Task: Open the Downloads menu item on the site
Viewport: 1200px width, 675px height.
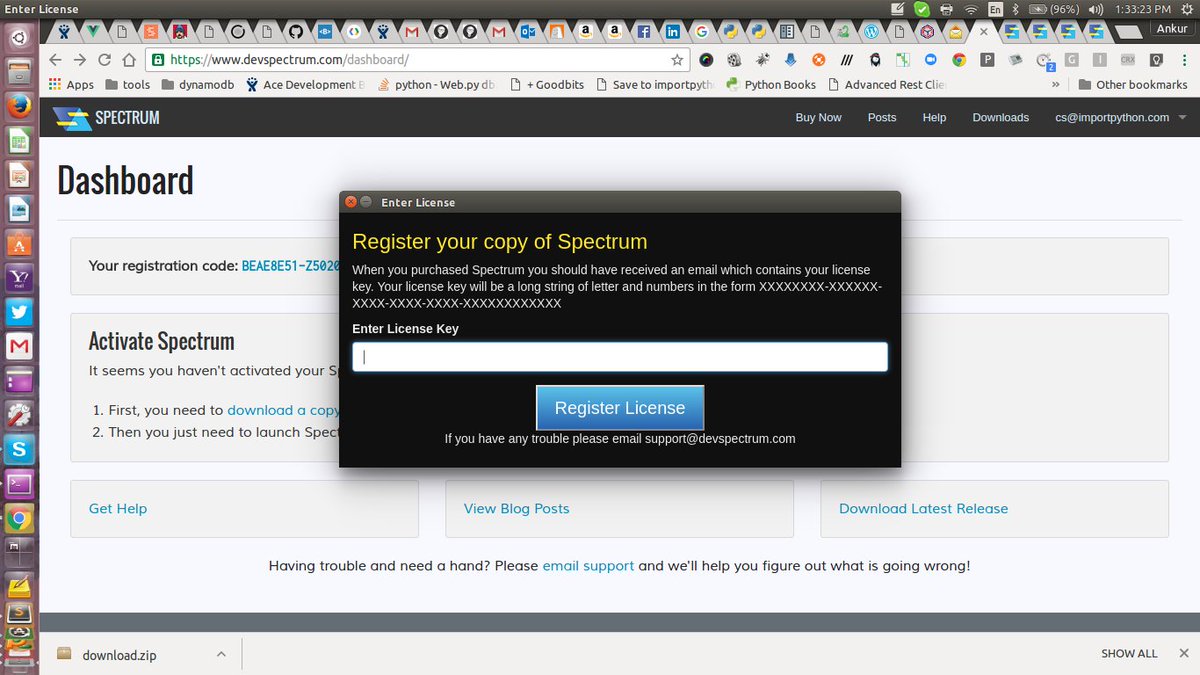Action: [x=1000, y=117]
